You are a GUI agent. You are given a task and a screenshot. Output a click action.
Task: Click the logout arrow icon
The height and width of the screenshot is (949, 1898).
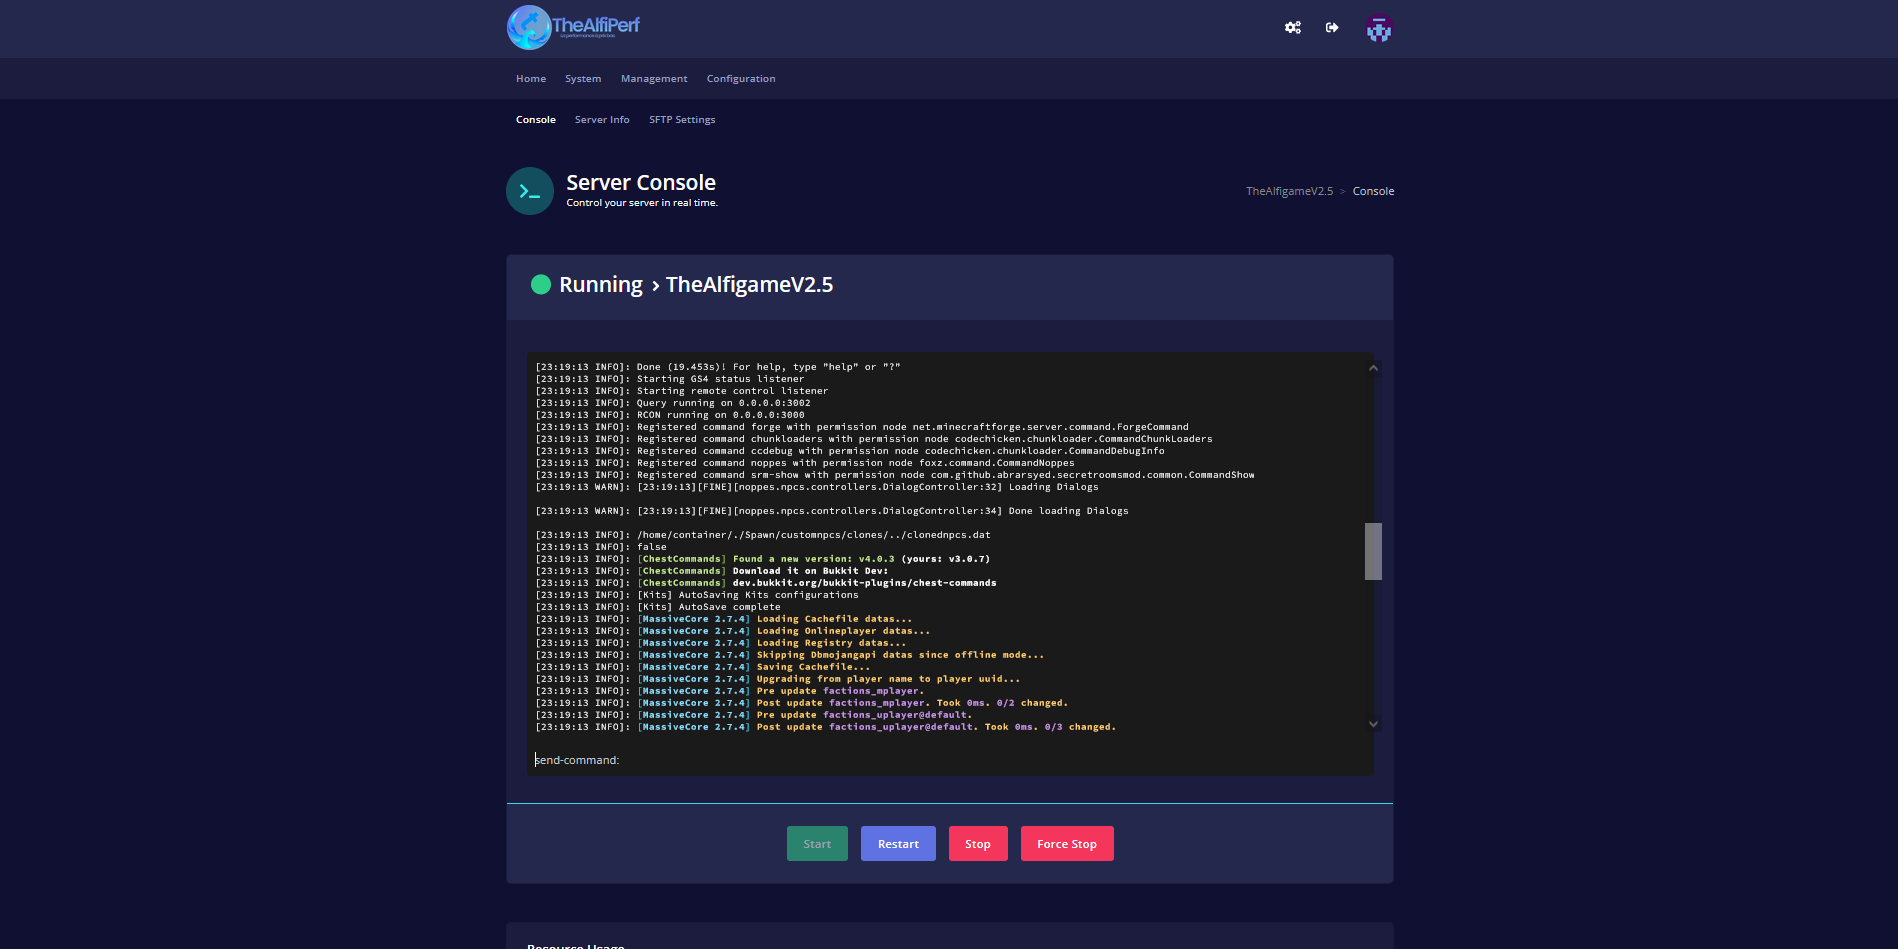pos(1332,28)
